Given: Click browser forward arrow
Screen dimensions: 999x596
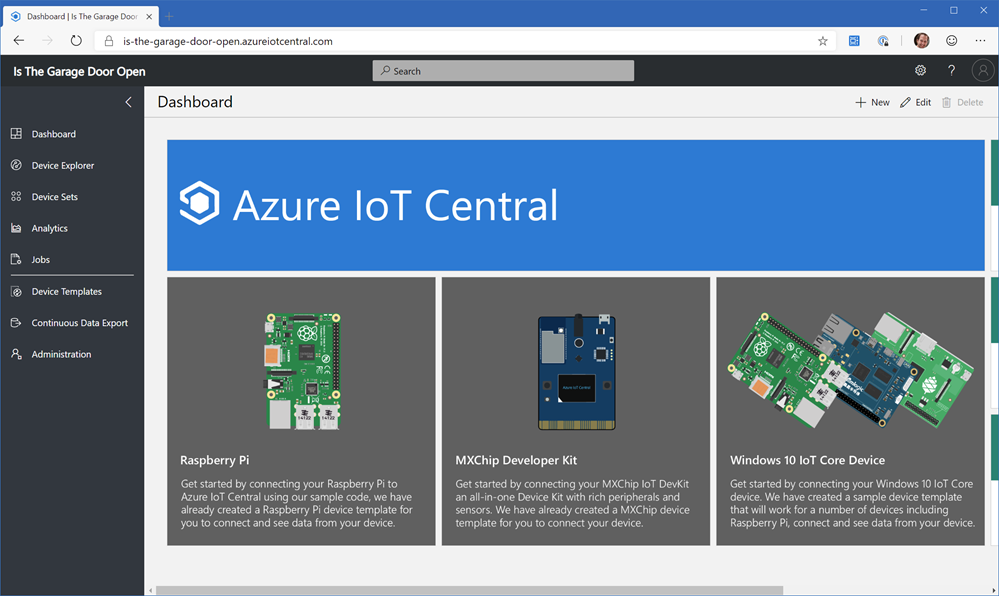Looking at the screenshot, I should pos(47,41).
